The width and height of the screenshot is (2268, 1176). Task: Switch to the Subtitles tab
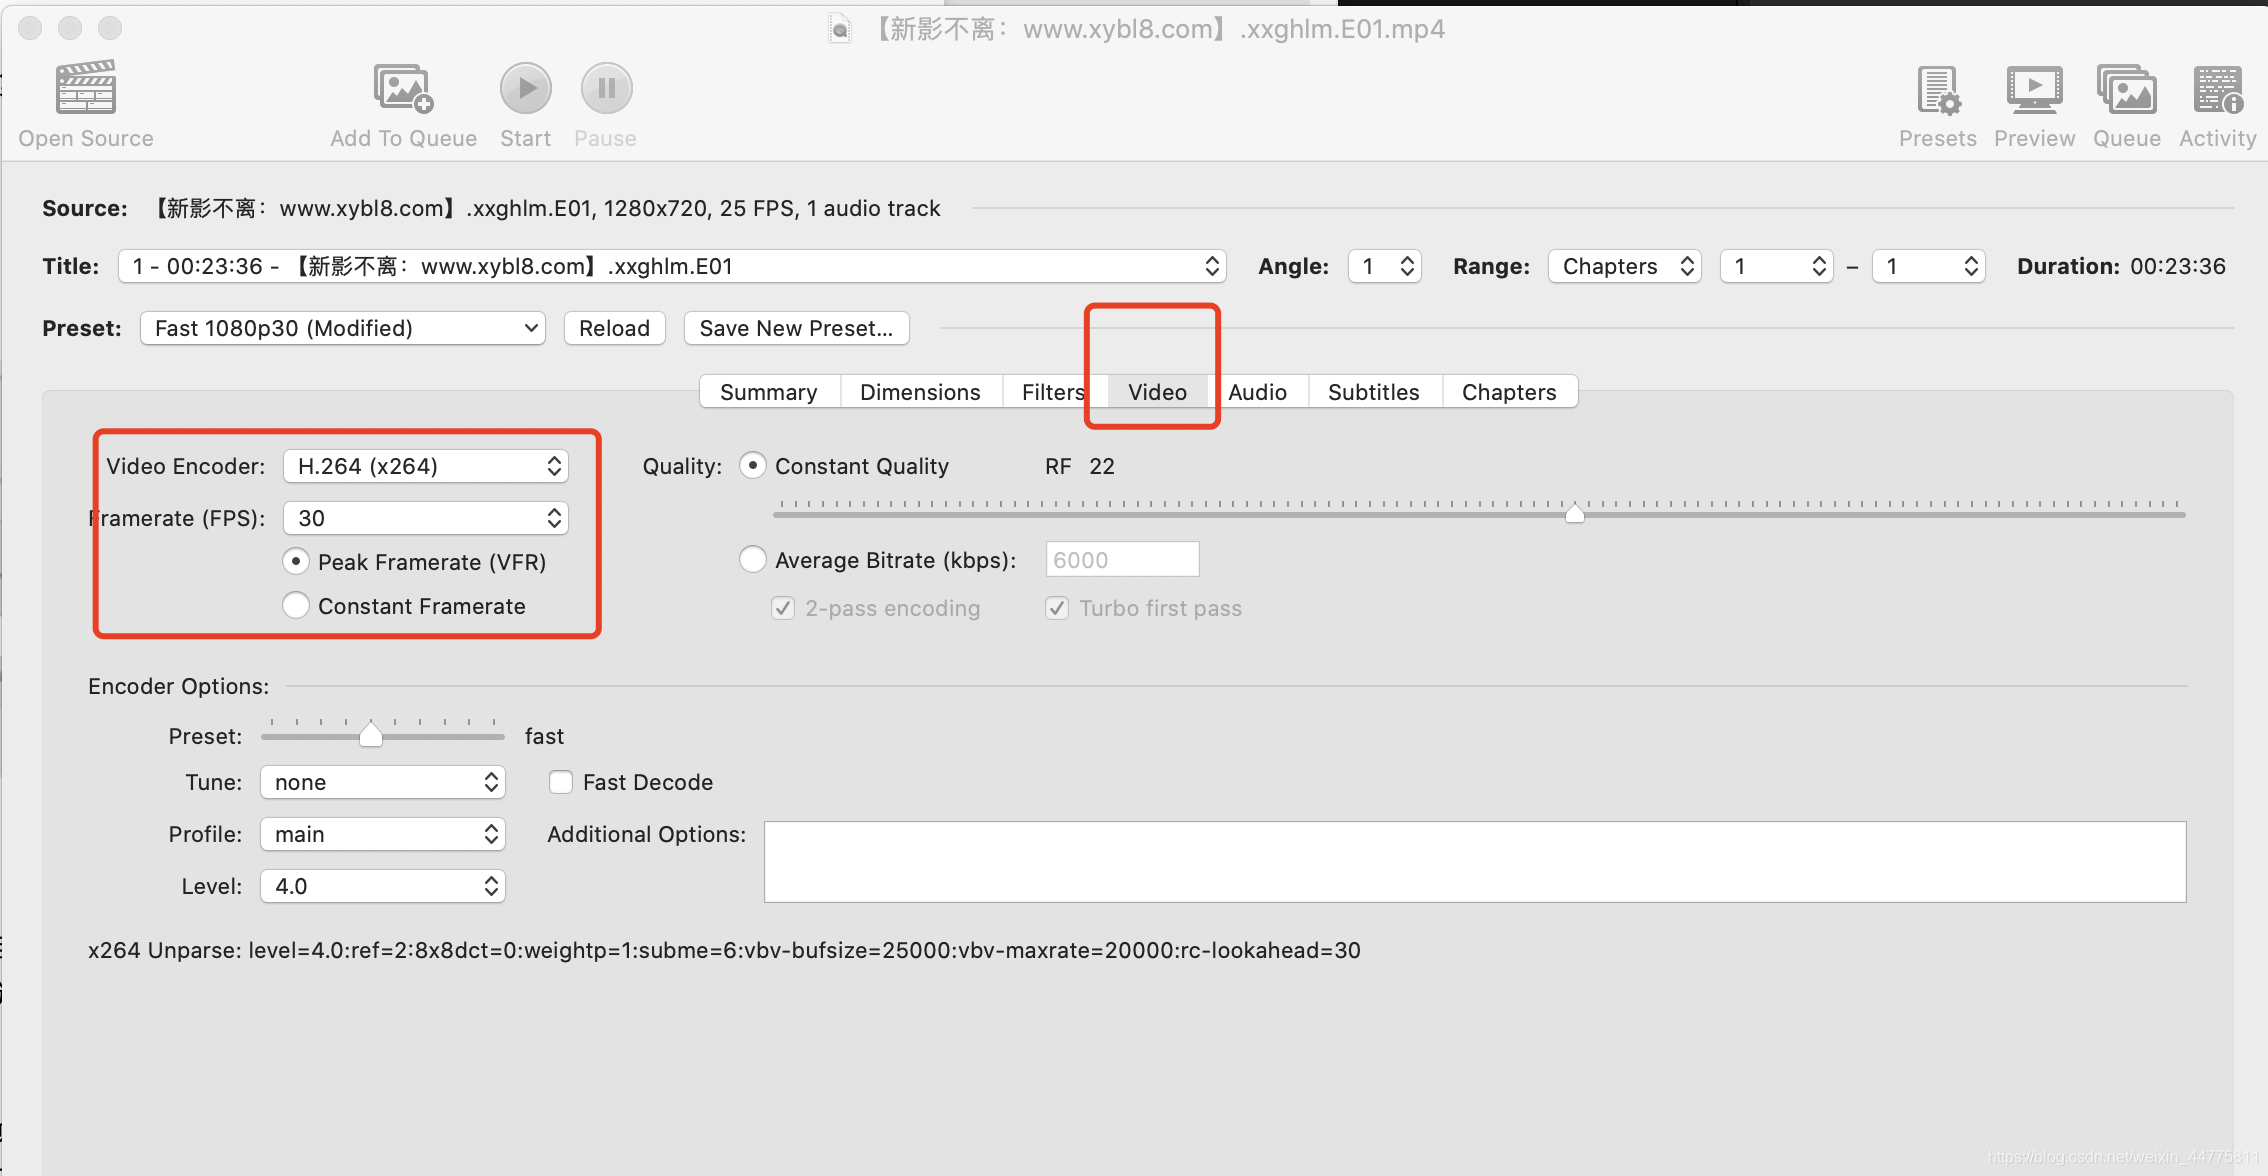[1374, 392]
